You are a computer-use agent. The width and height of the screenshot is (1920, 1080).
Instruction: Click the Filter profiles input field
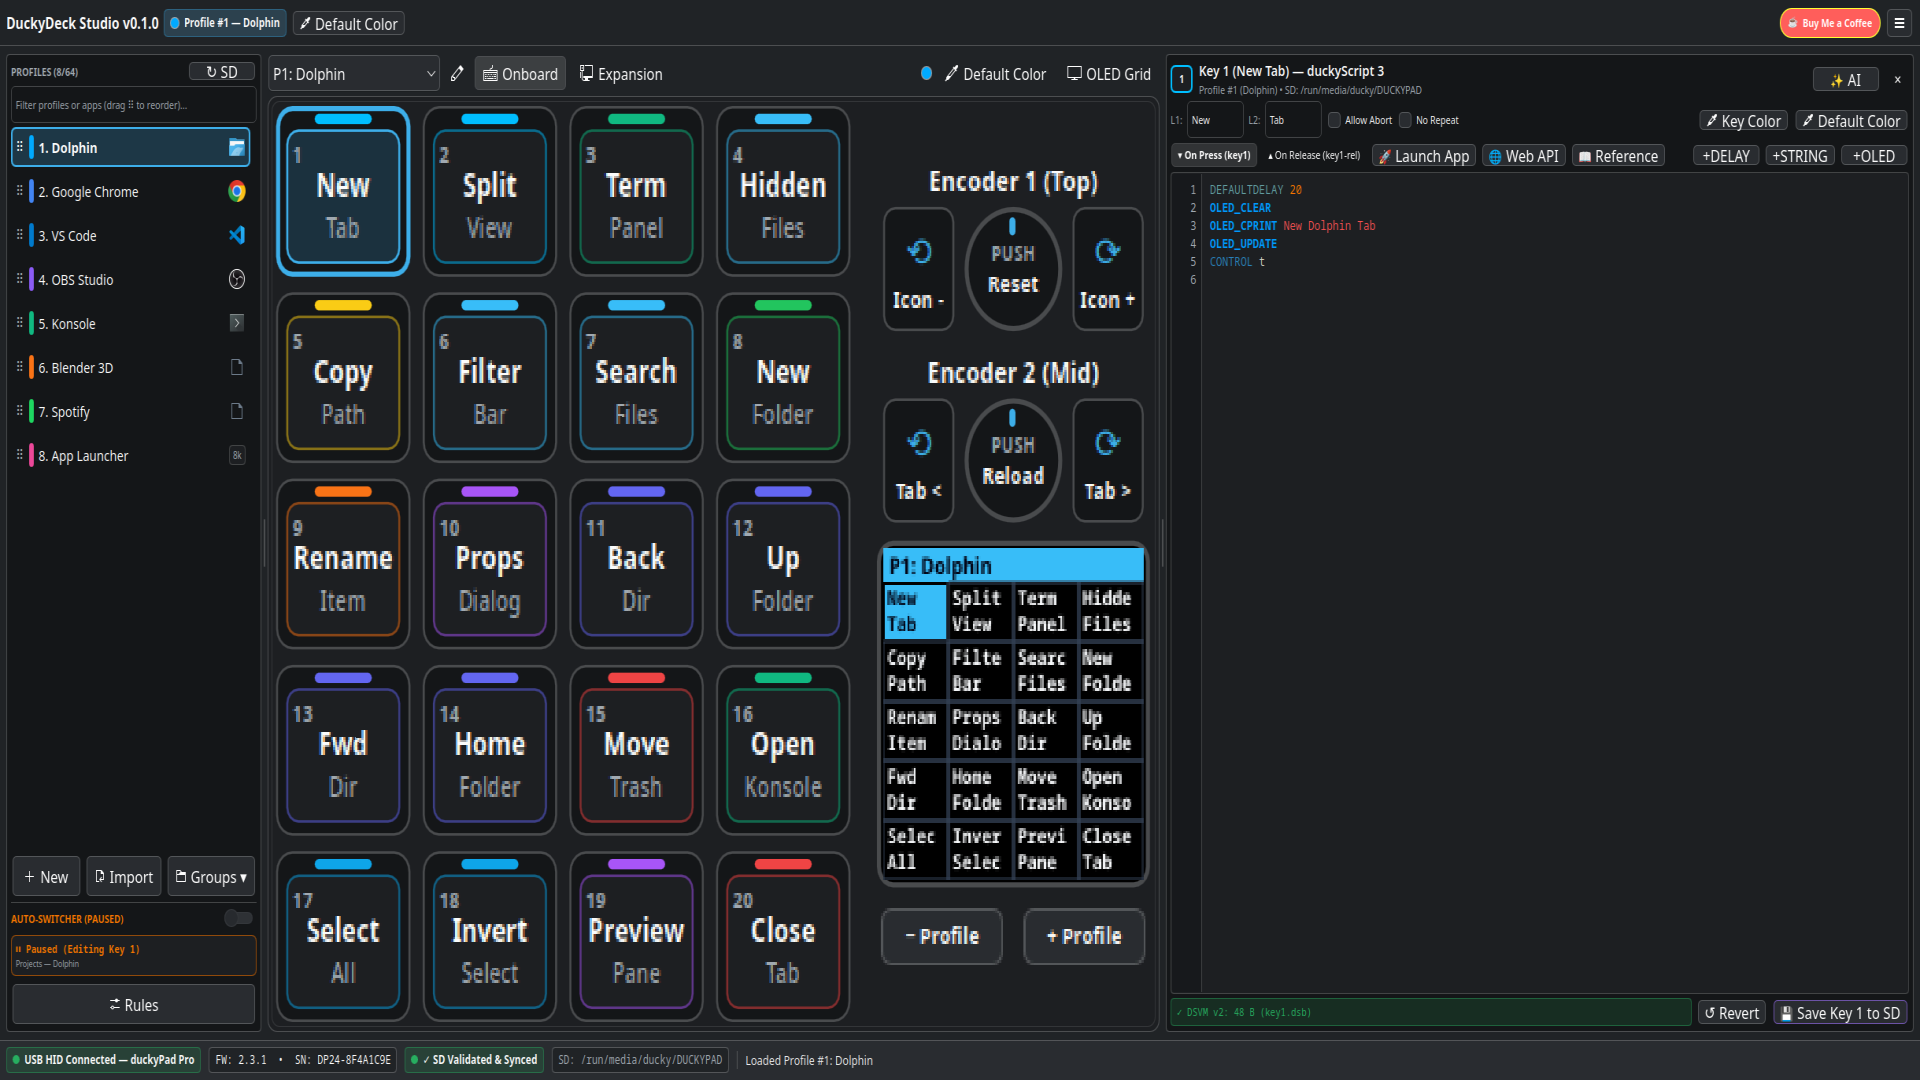coord(133,105)
